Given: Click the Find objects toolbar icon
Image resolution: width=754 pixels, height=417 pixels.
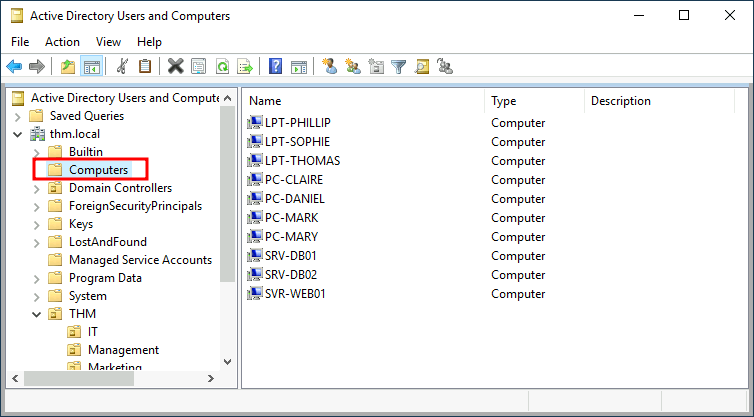Looking at the screenshot, I should coord(422,66).
